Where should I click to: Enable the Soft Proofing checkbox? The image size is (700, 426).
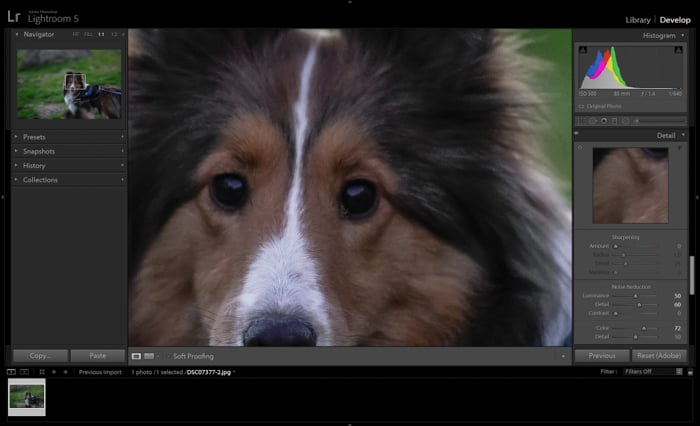click(169, 356)
